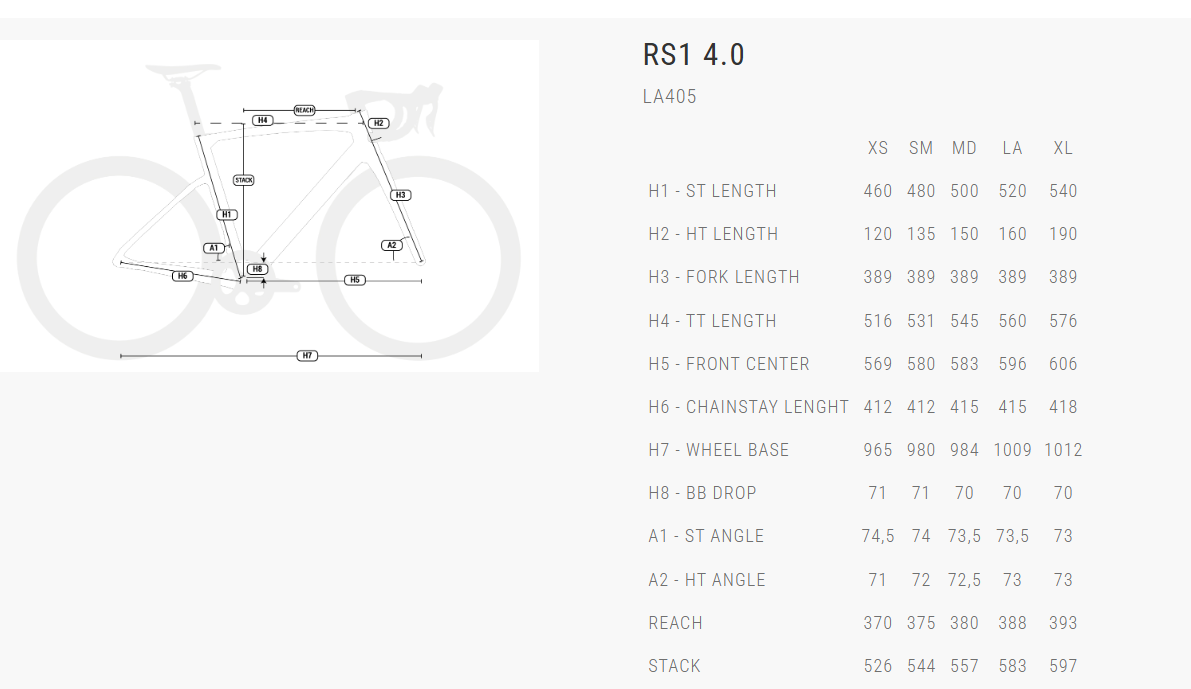Click the bike geometry diagram's saddle

182,71
